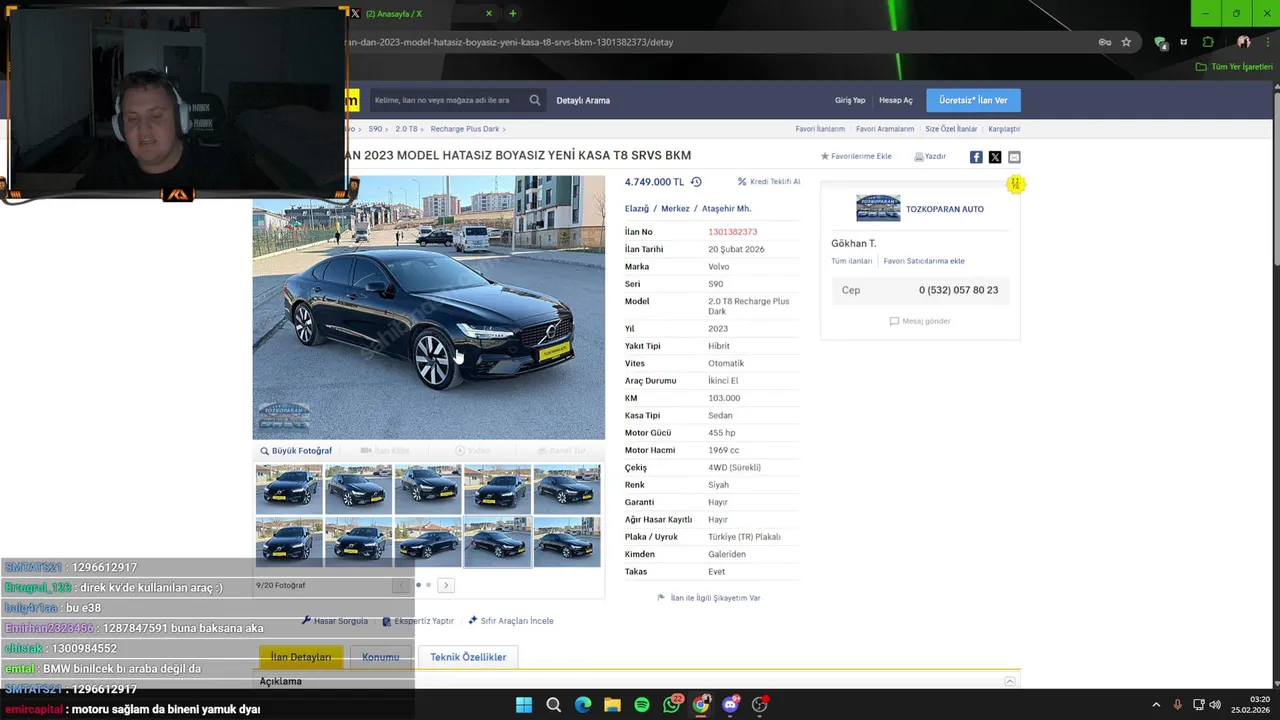This screenshot has width=1280, height=720.
Task: Click Mesaj gönder to message seller
Action: (920, 321)
